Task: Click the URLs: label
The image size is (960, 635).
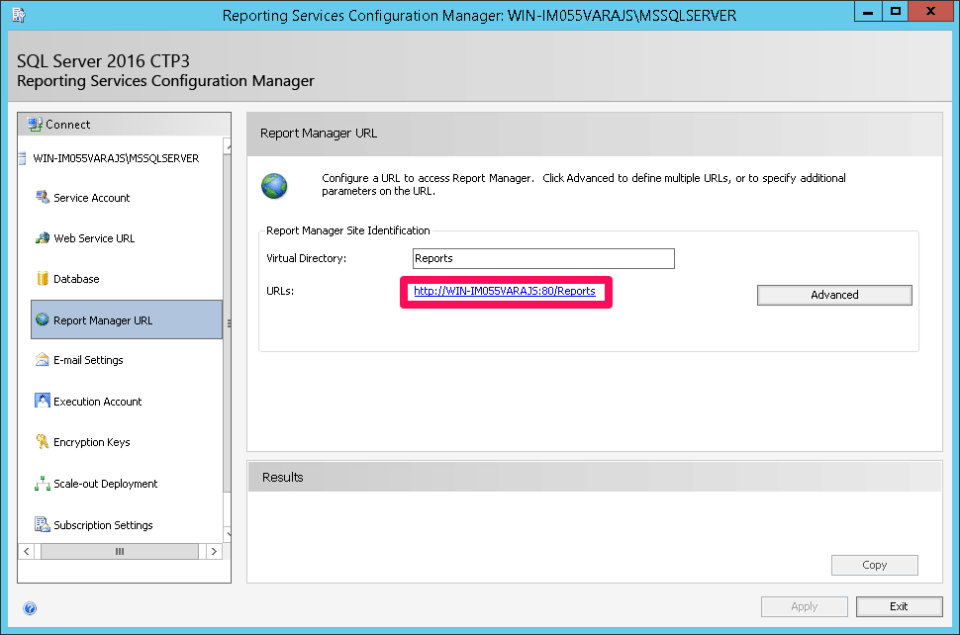Action: (280, 291)
